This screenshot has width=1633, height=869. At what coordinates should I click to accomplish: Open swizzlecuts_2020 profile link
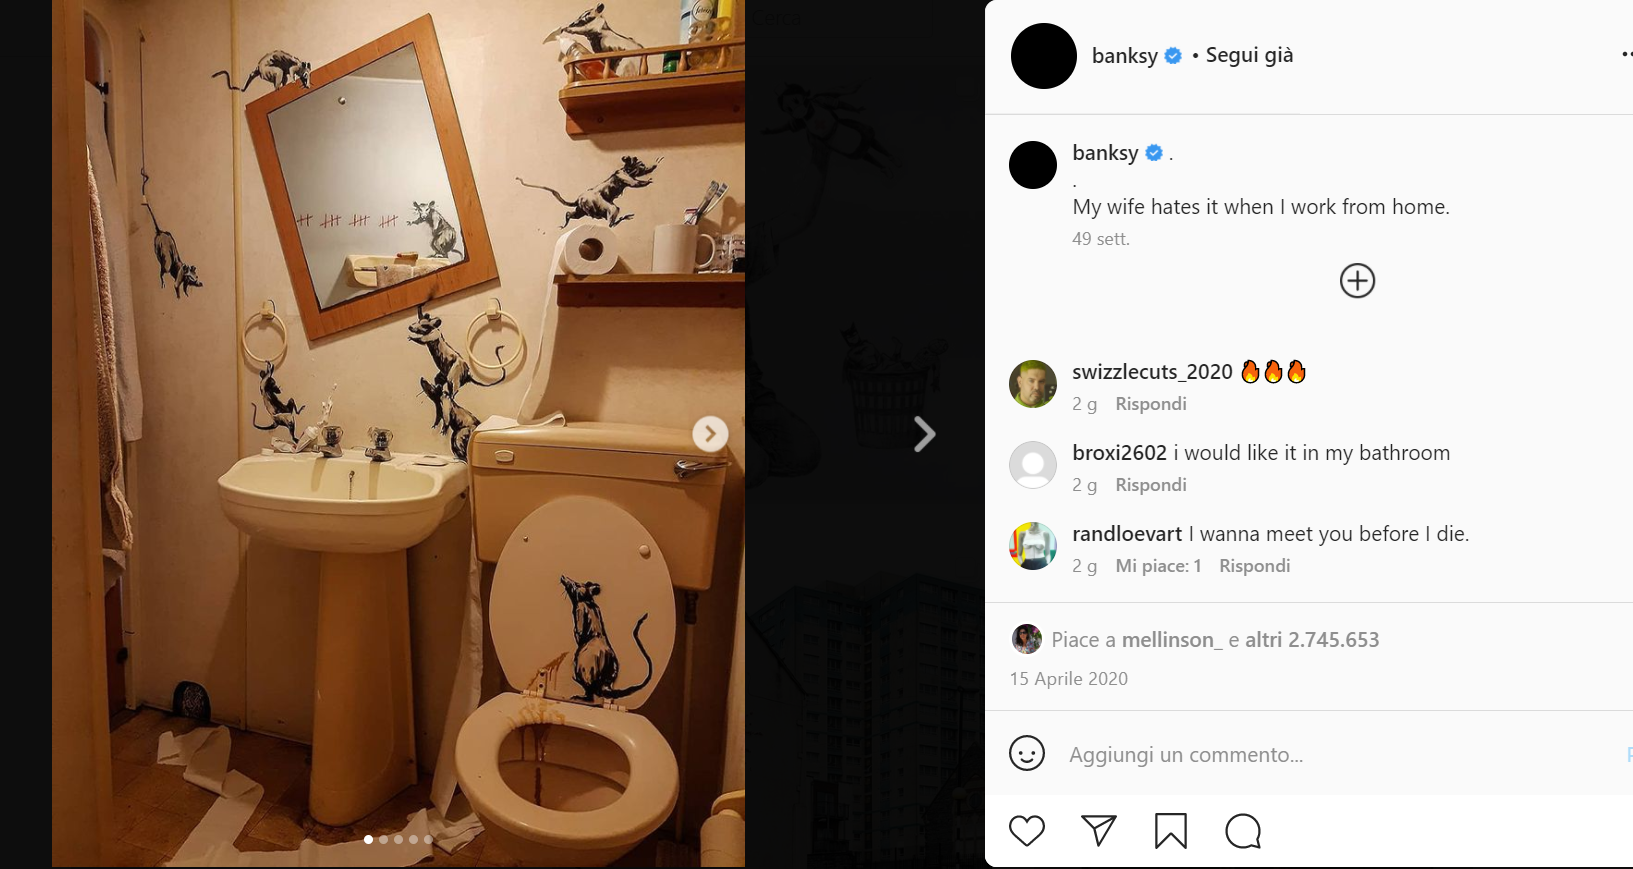1152,372
